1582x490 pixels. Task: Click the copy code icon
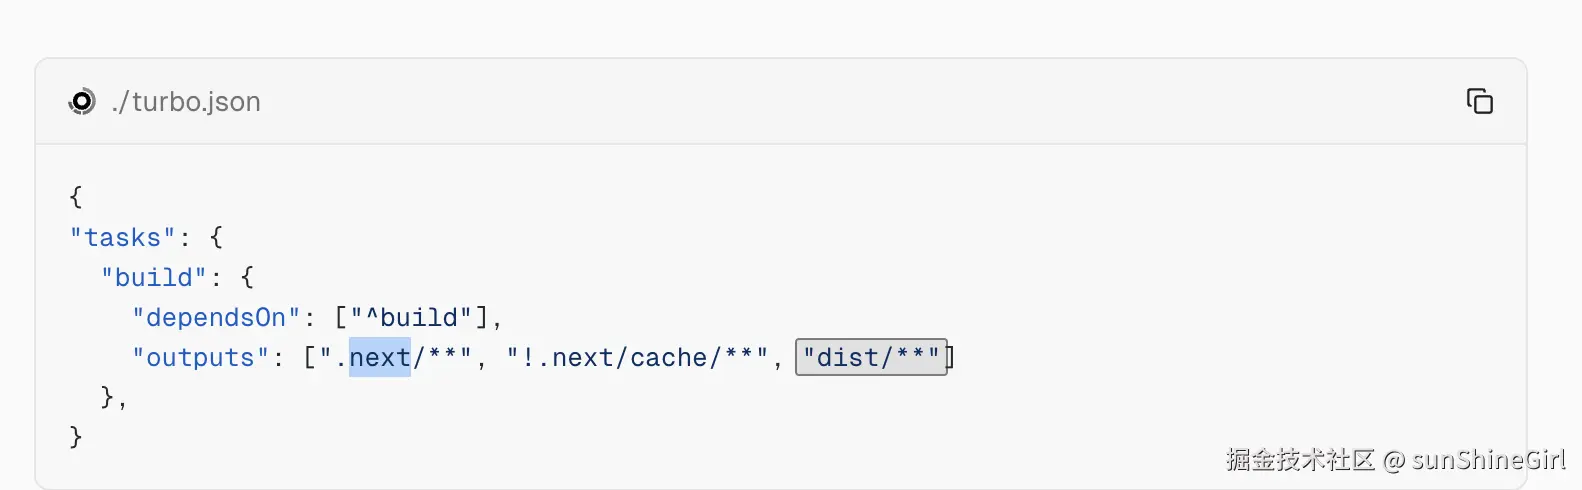[1479, 101]
